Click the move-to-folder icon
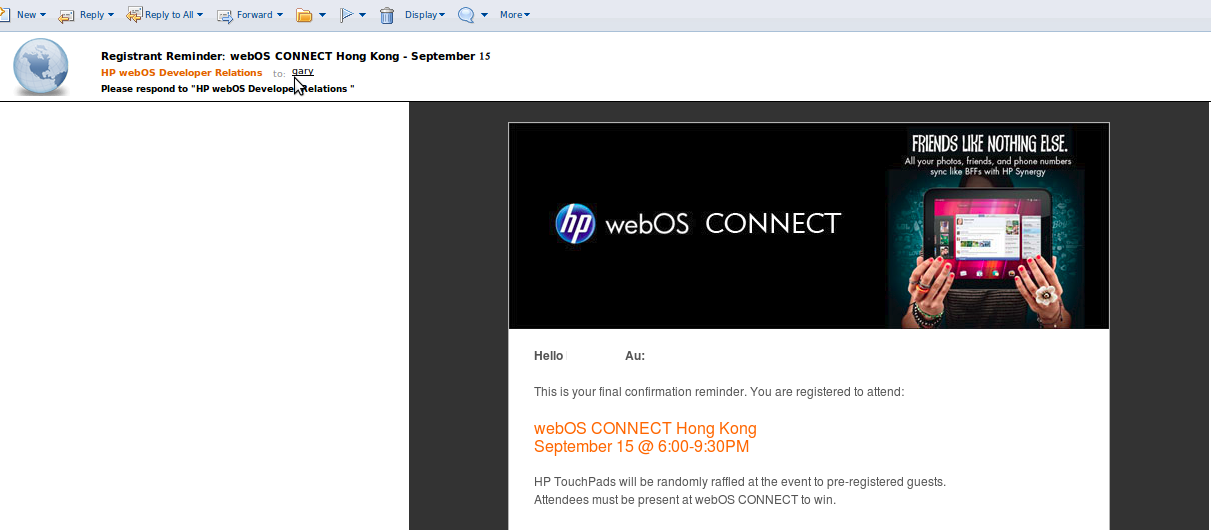 [x=305, y=15]
